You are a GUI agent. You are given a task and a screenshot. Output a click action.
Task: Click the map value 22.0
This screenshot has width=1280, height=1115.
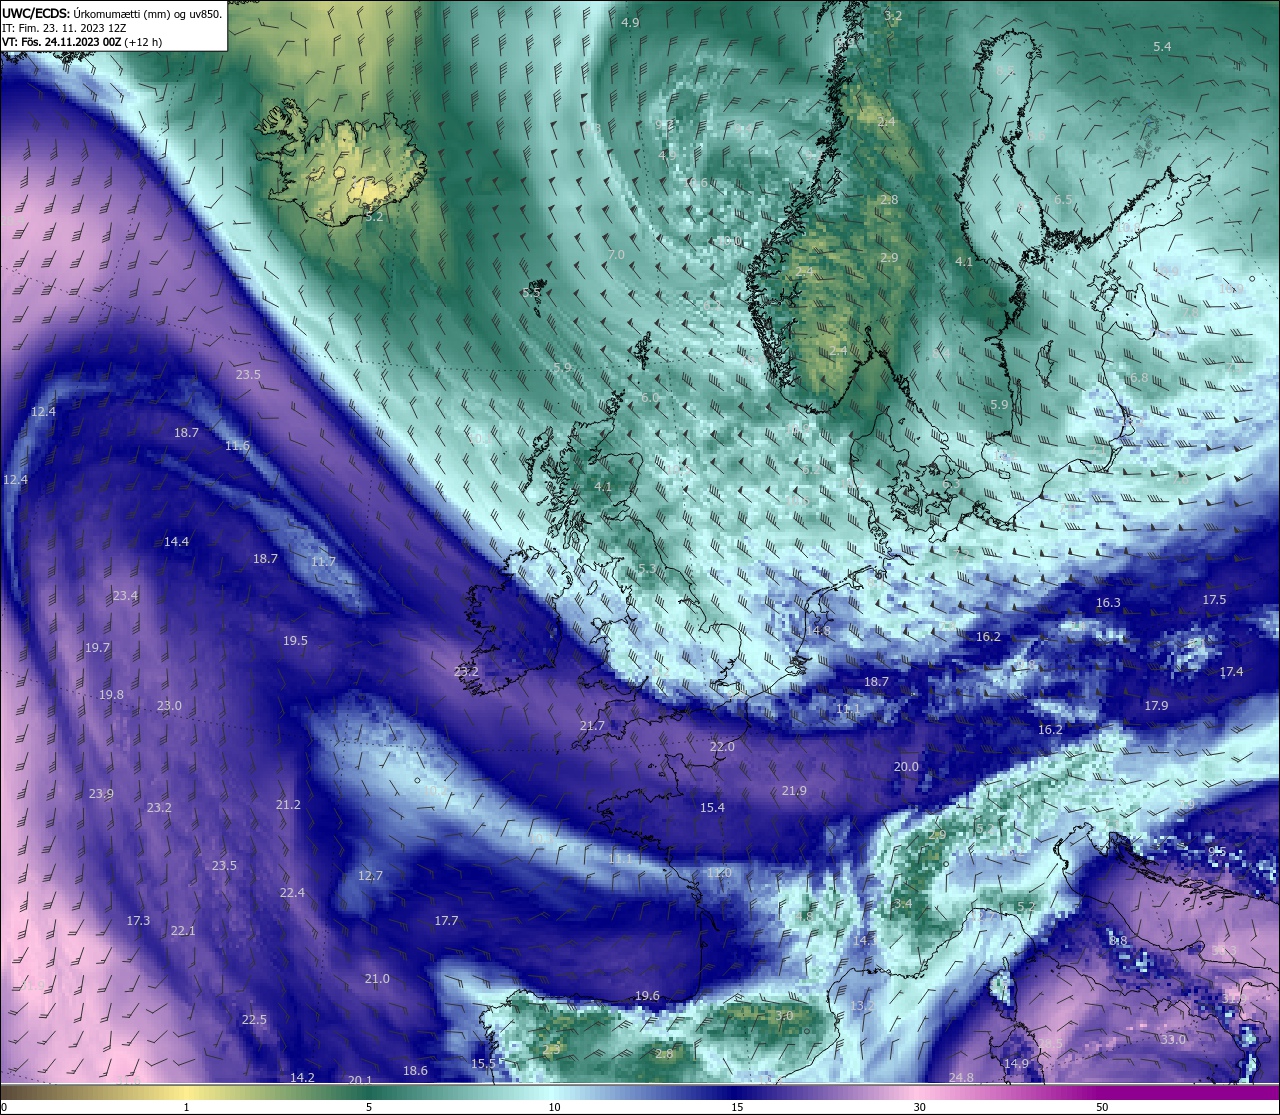point(722,747)
